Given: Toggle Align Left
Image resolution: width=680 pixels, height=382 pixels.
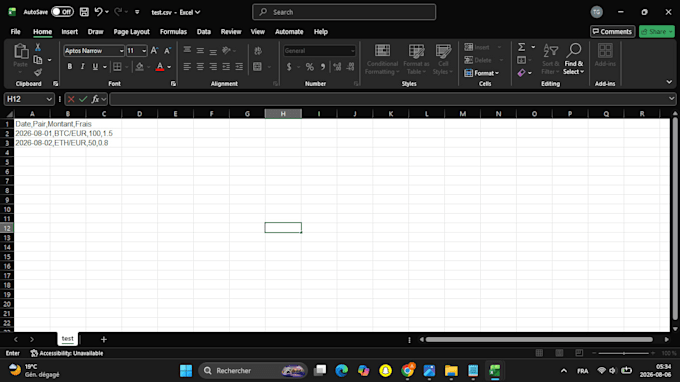Looking at the screenshot, I should (187, 67).
